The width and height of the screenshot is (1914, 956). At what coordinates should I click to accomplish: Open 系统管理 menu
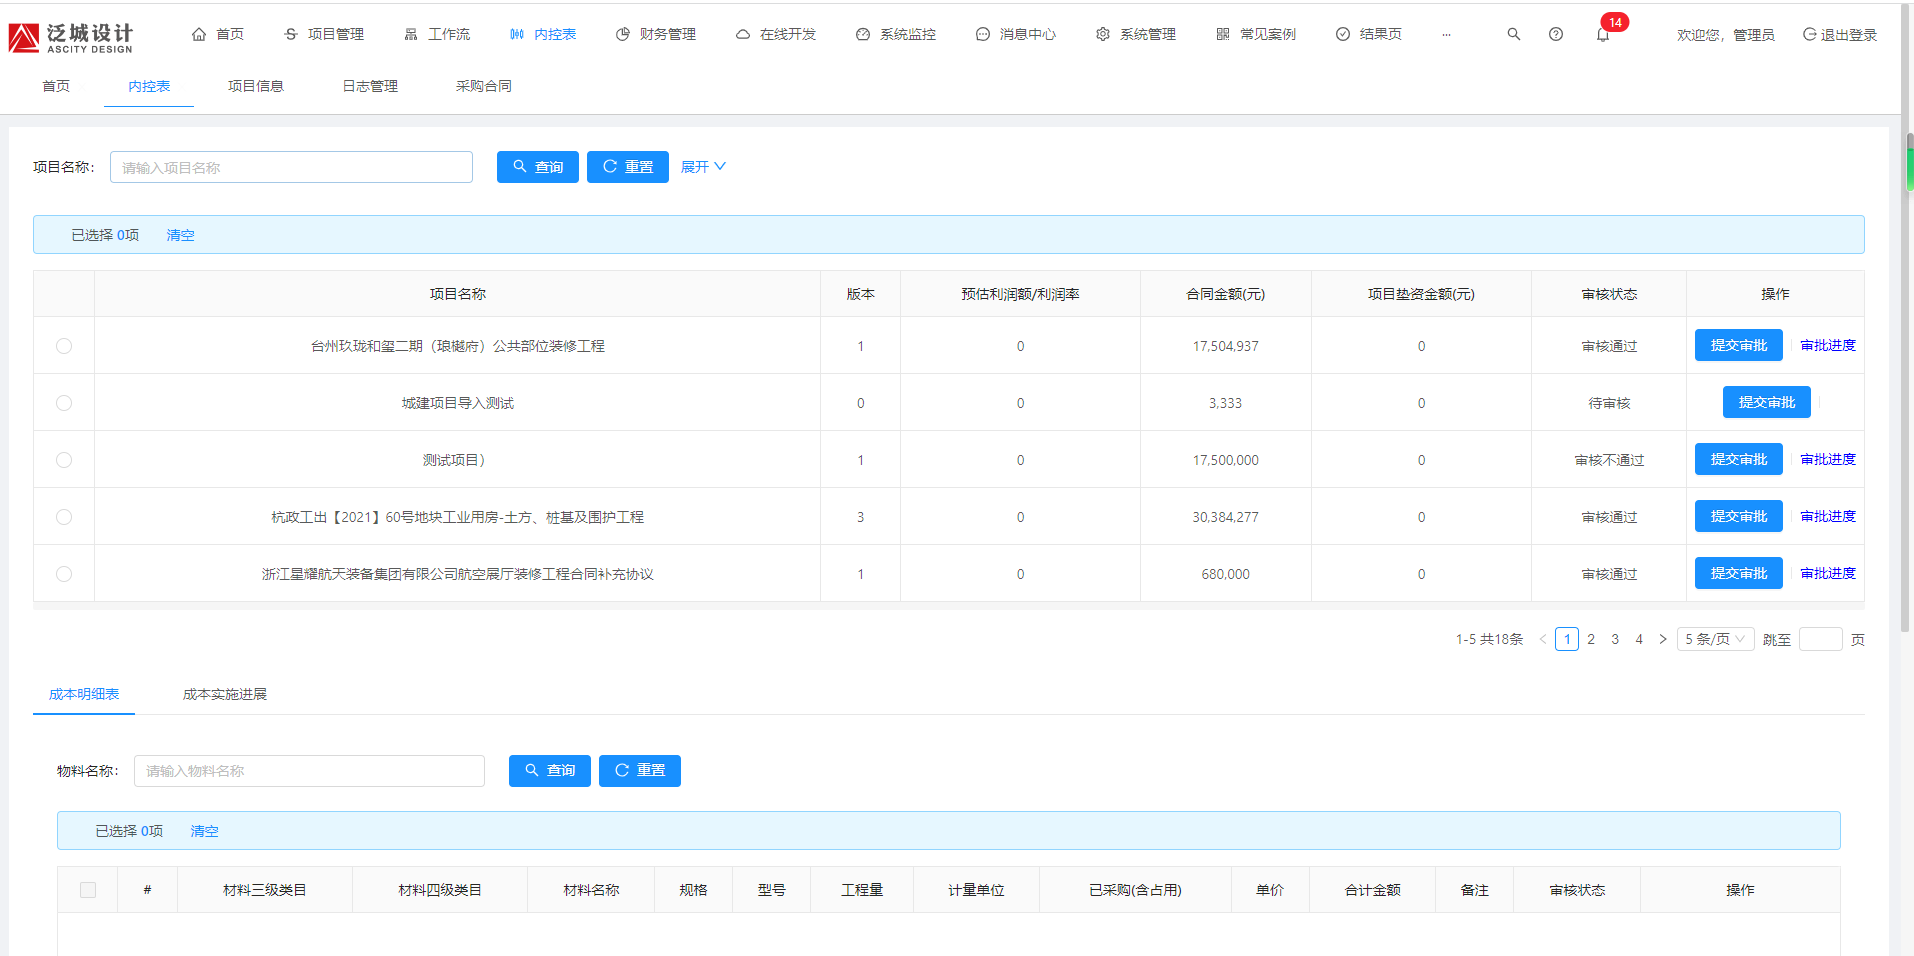pos(1136,34)
